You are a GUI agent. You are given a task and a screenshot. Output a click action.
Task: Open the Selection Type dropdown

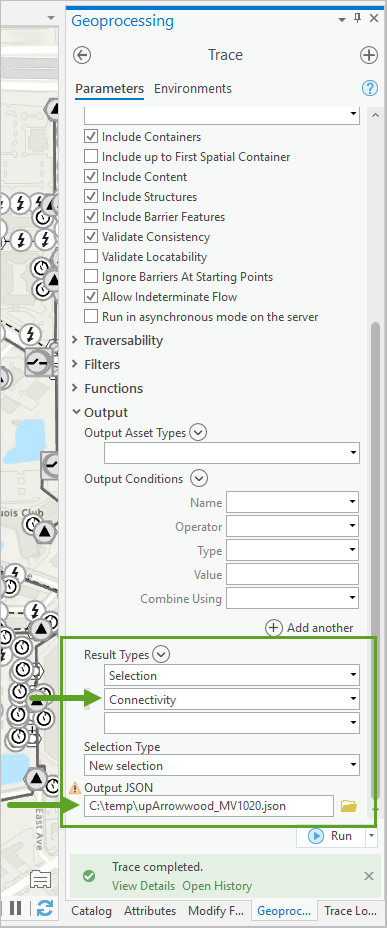pos(222,765)
